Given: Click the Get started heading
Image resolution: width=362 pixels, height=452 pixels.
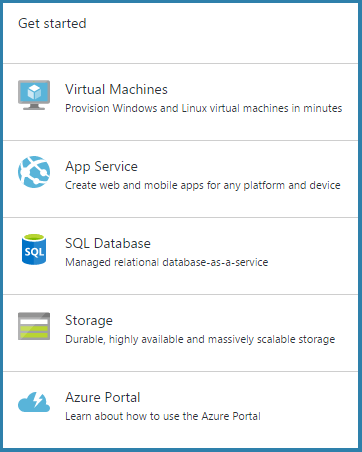Looking at the screenshot, I should [52, 23].
